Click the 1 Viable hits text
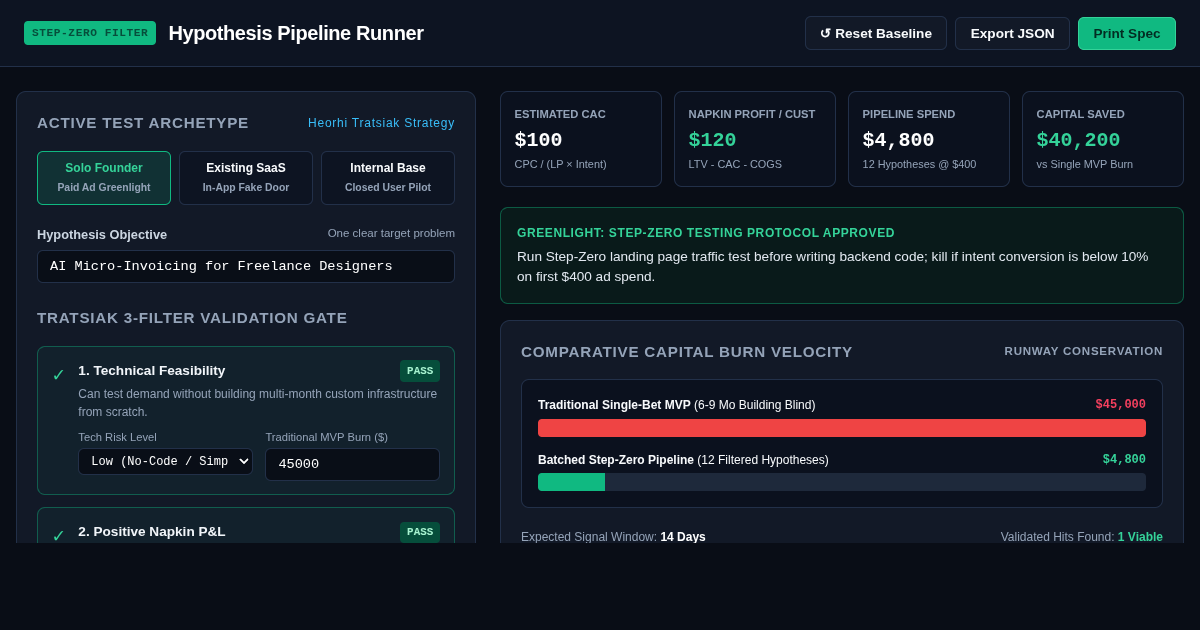Screen dimensions: 1200x630 tap(1140, 537)
